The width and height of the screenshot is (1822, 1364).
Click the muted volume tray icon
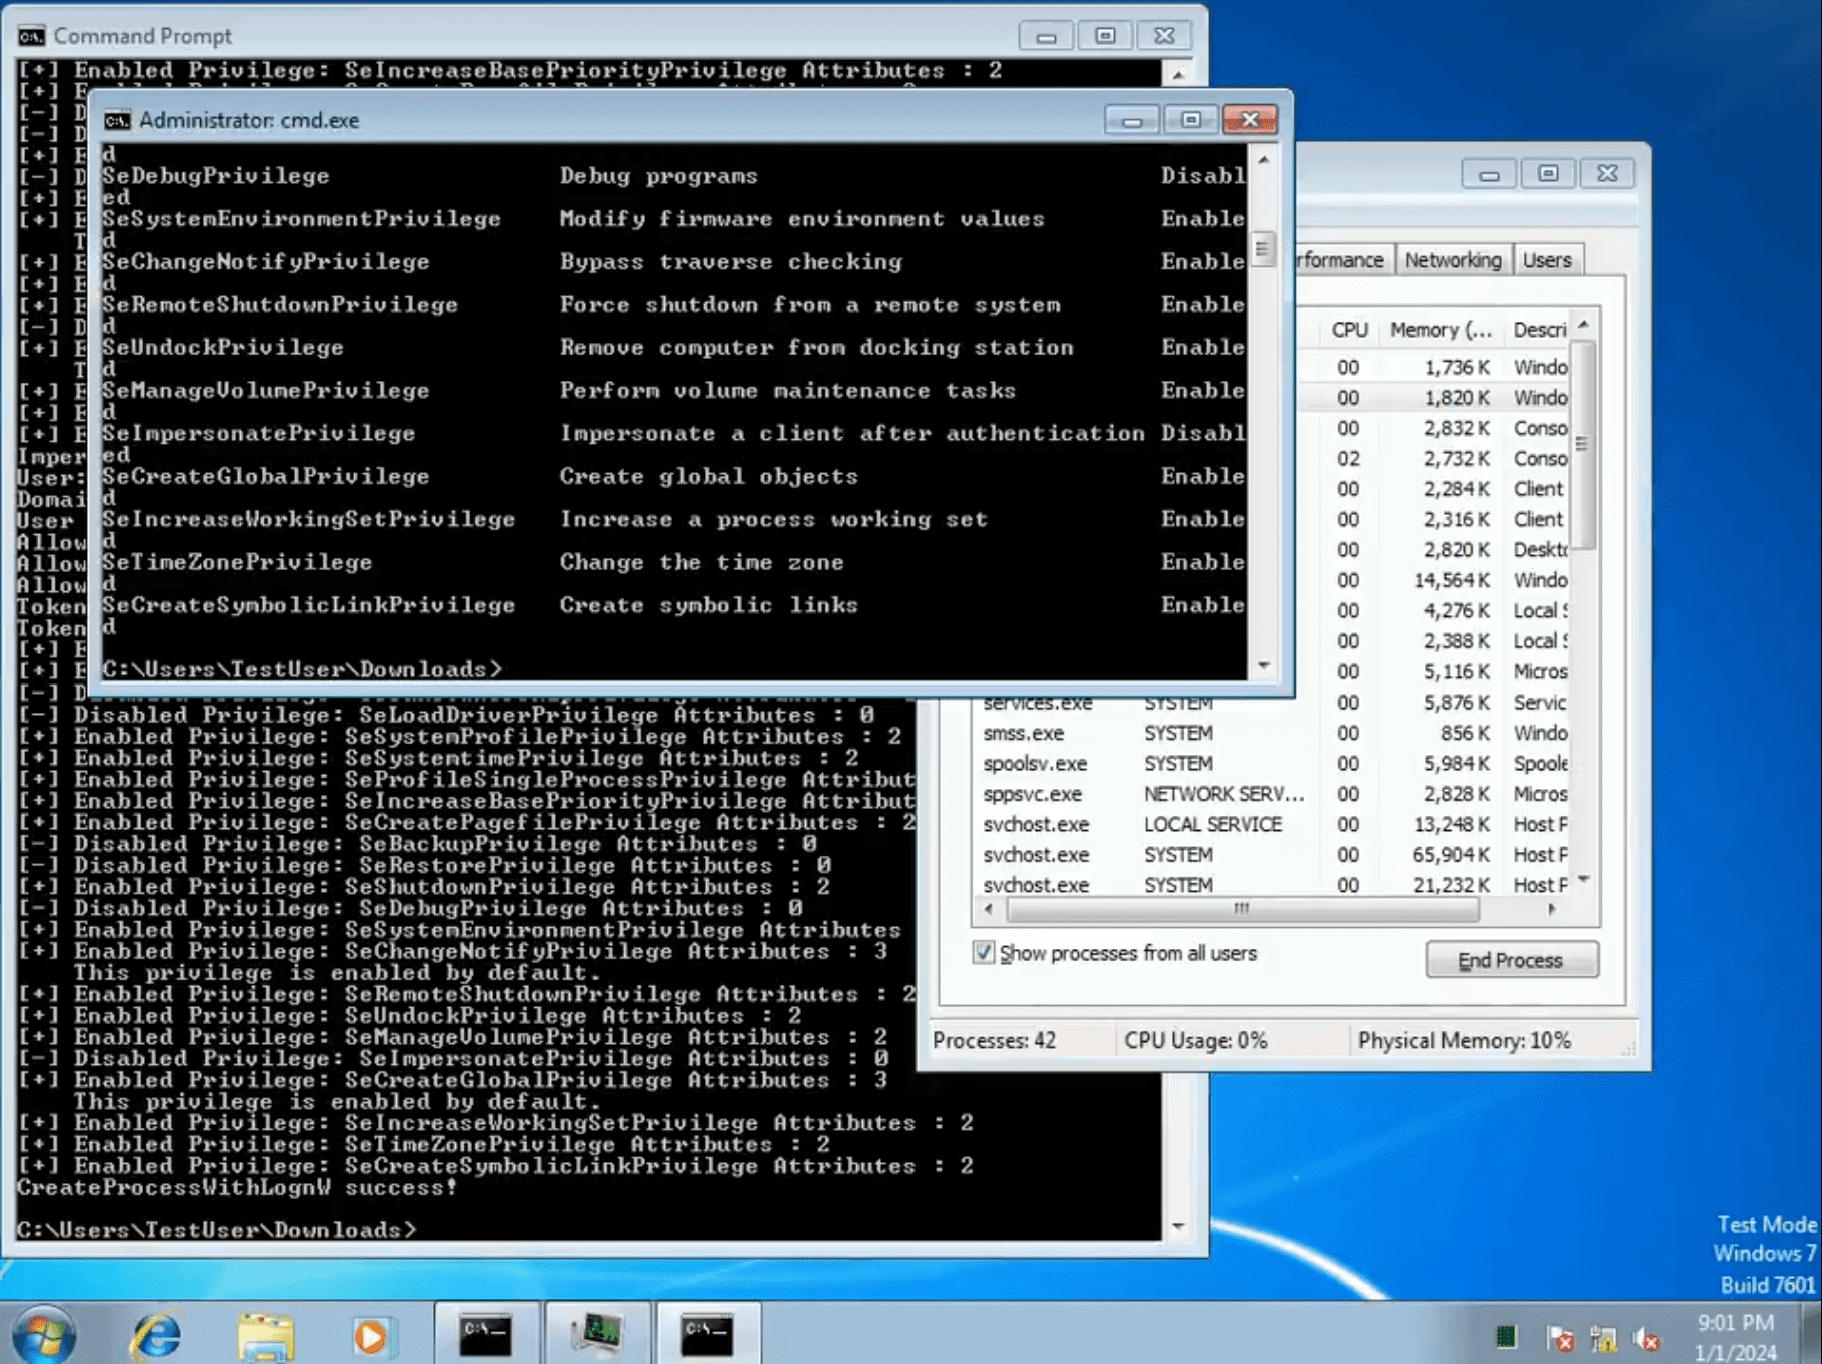(1646, 1337)
